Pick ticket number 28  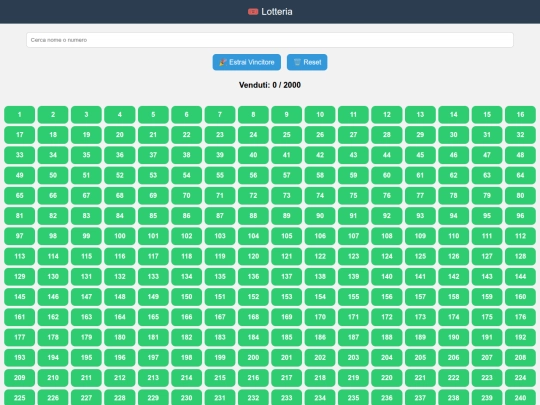[x=387, y=135]
